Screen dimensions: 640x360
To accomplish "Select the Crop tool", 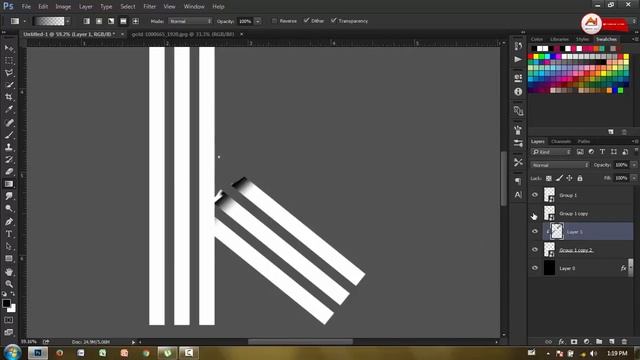I will (x=9, y=97).
